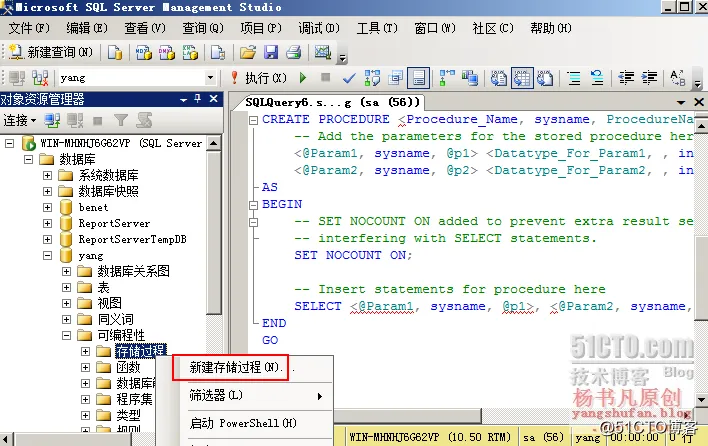
Task: Click the Object Explorer filter funnel icon
Action: tap(121, 121)
